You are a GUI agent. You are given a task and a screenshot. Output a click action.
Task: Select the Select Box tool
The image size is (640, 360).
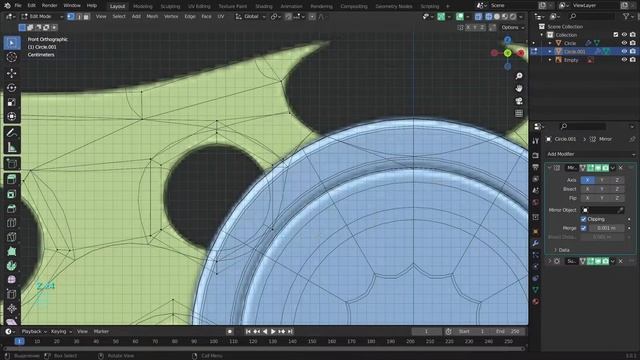[12, 43]
